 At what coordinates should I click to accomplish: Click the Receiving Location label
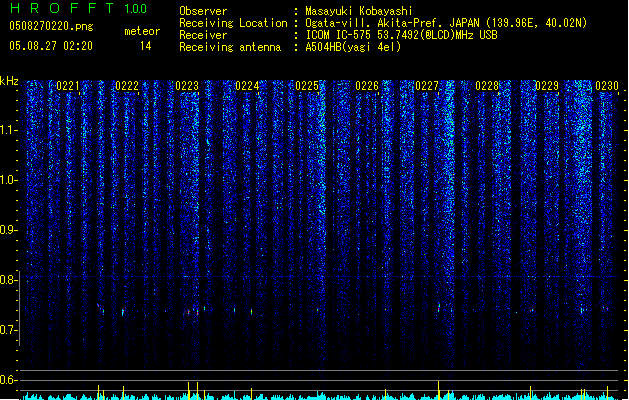pyautogui.click(x=233, y=23)
